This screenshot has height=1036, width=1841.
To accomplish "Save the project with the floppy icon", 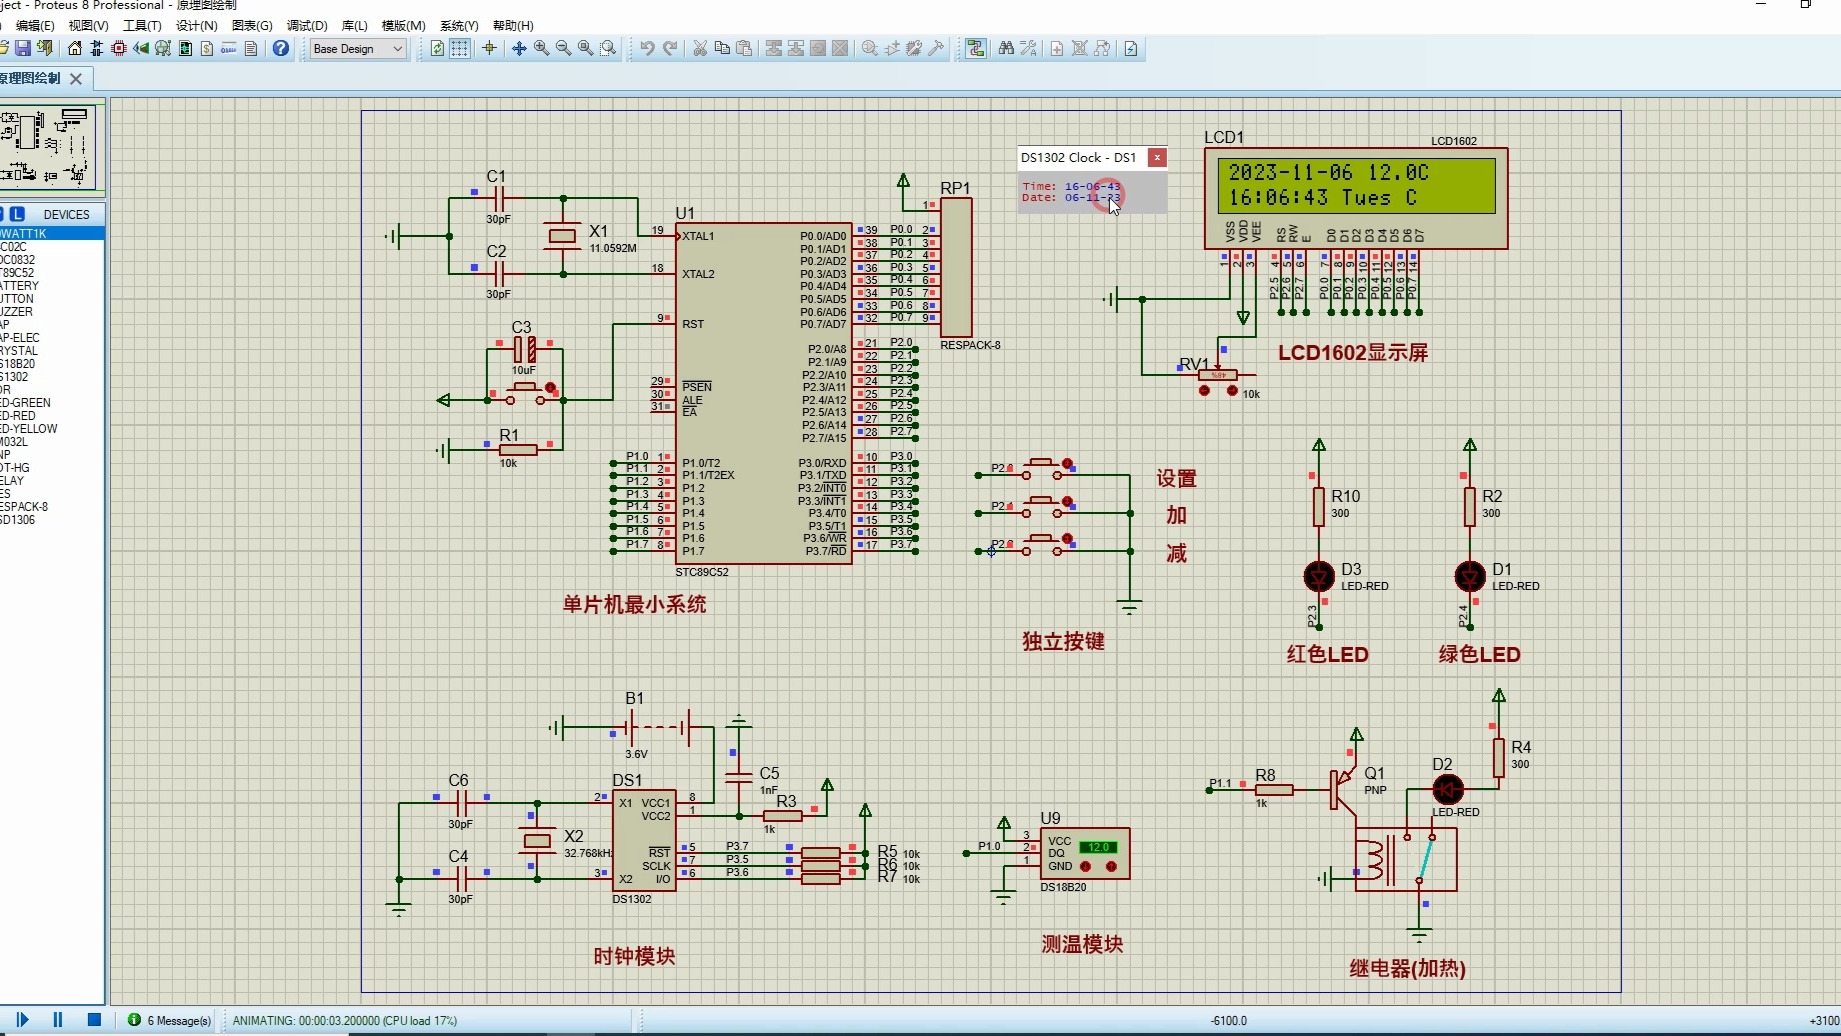I will click(x=23, y=48).
